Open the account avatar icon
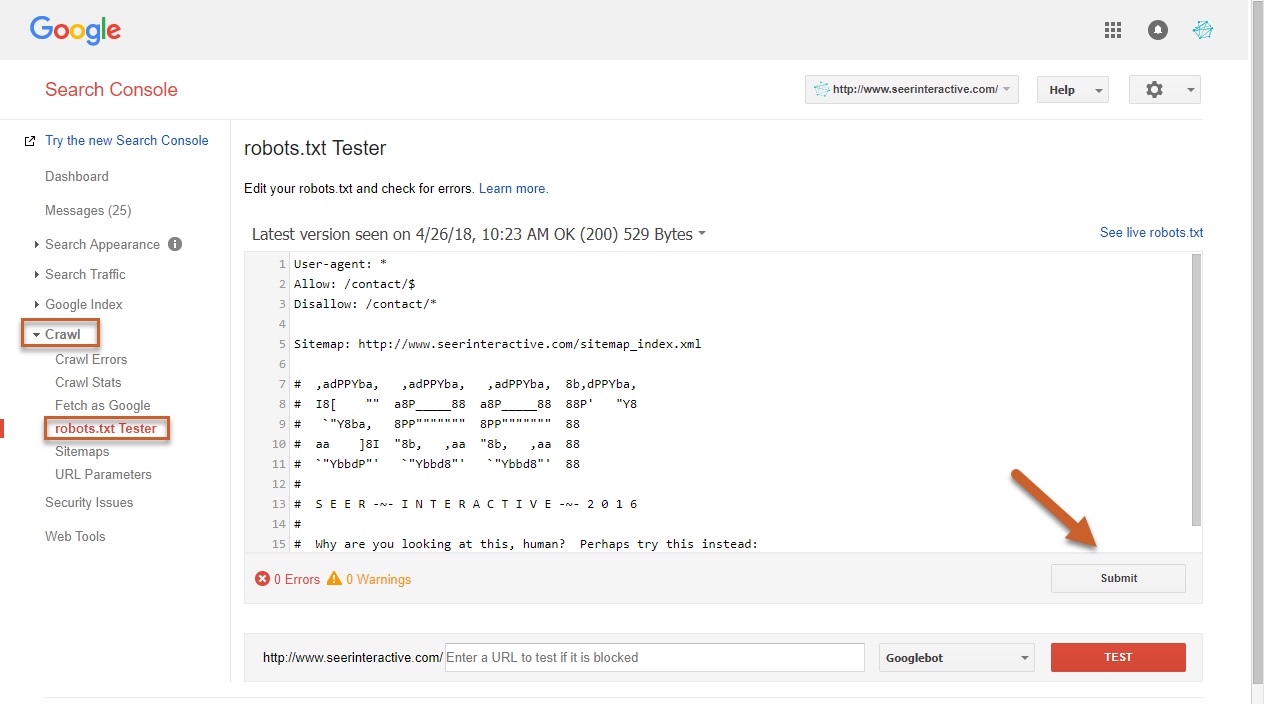Viewport: 1264px width, 704px height. [x=1203, y=30]
